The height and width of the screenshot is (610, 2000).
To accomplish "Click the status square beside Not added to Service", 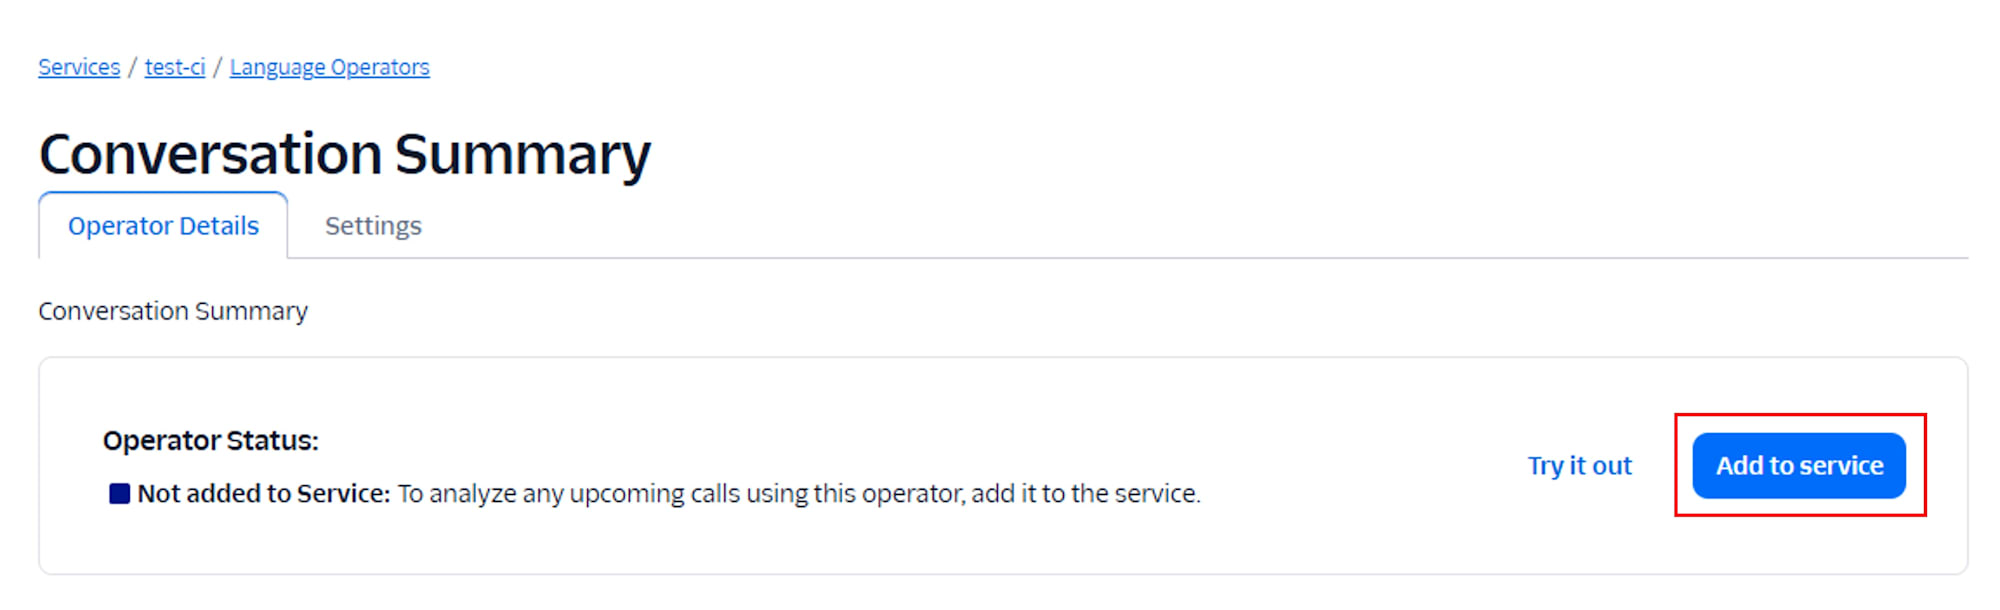I will click(x=119, y=492).
